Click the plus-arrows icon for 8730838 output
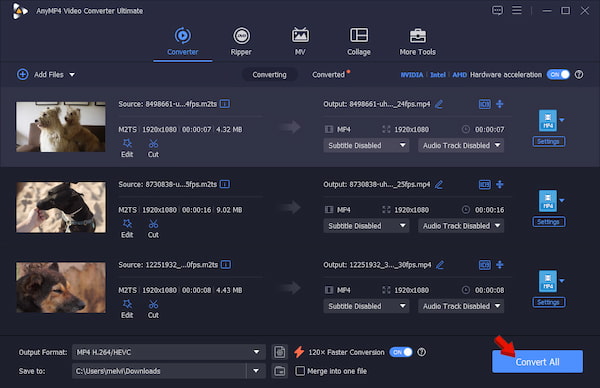Screen dimensions: 600x388 coord(500,184)
